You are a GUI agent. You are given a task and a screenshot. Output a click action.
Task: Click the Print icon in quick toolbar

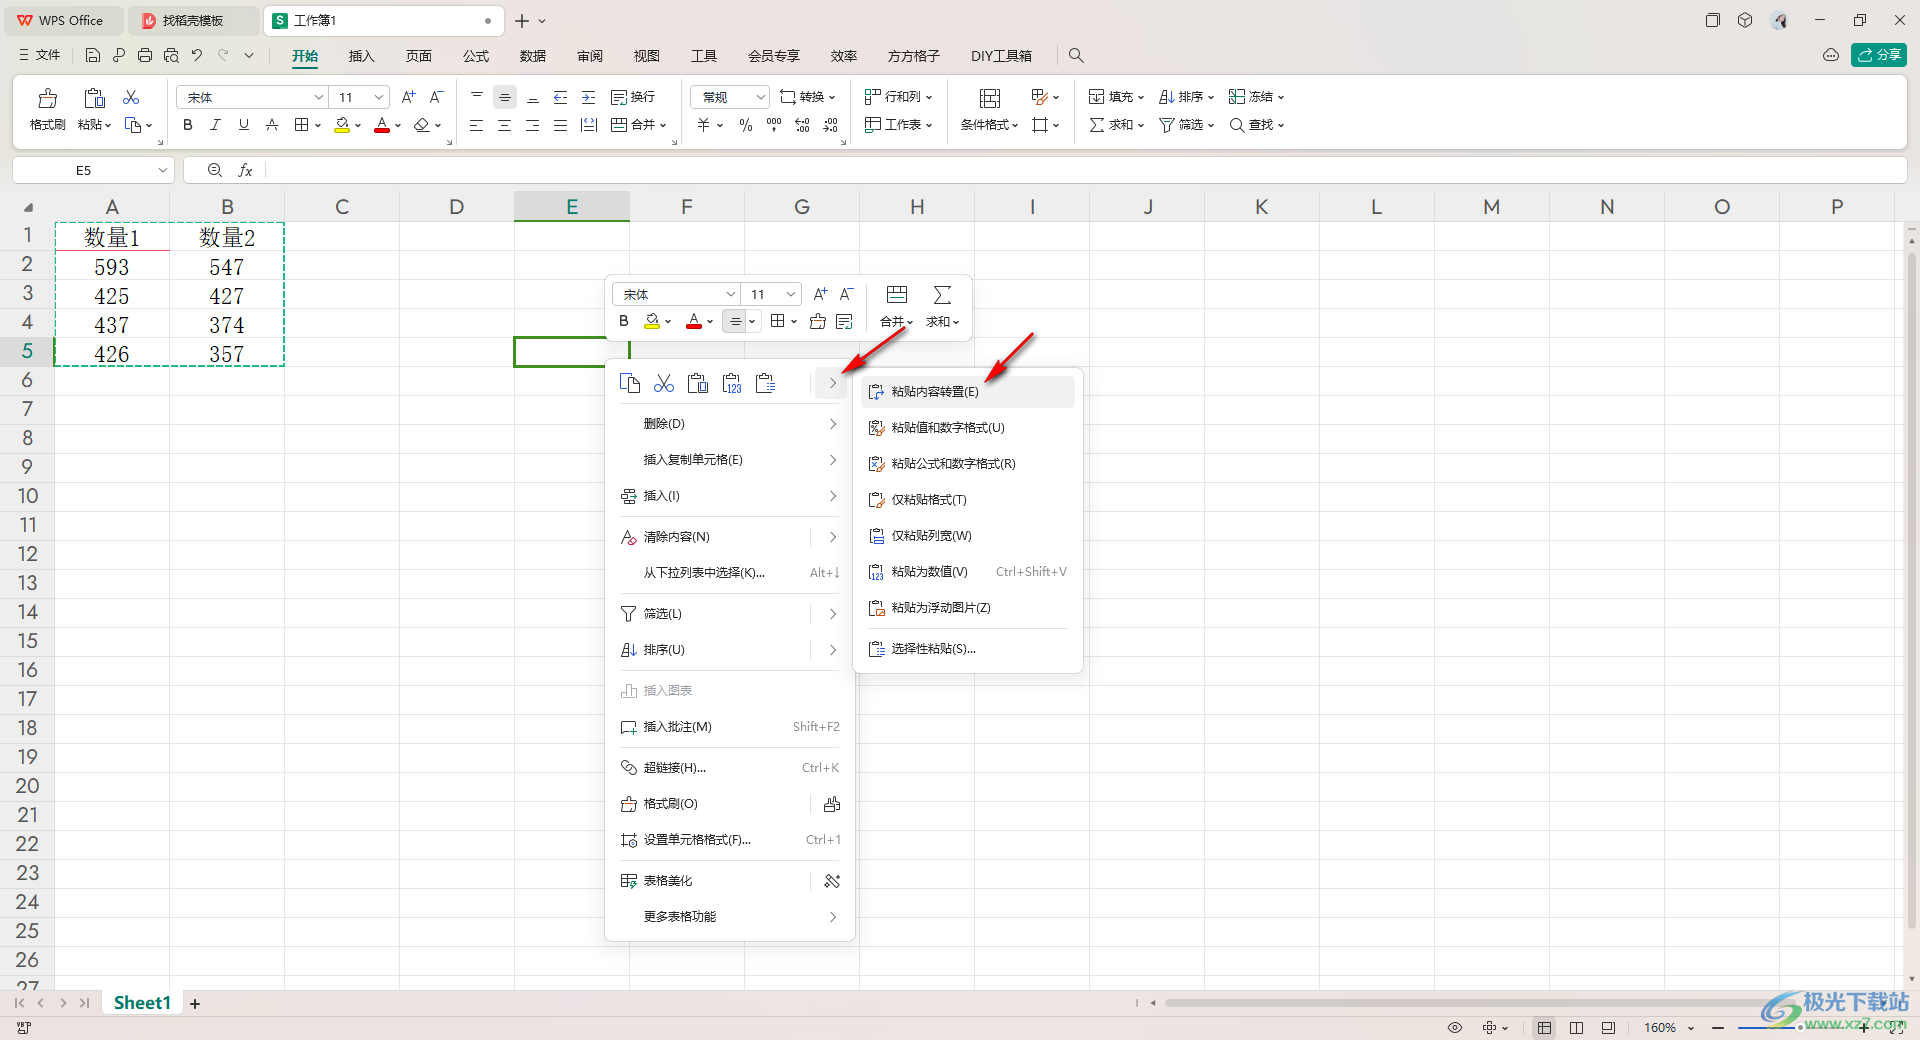(x=145, y=56)
